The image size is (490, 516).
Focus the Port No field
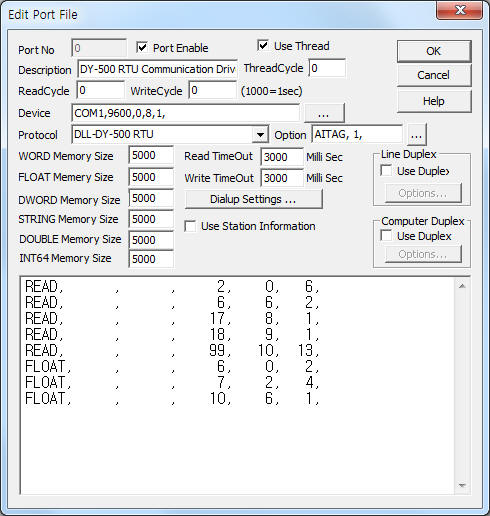[x=99, y=48]
